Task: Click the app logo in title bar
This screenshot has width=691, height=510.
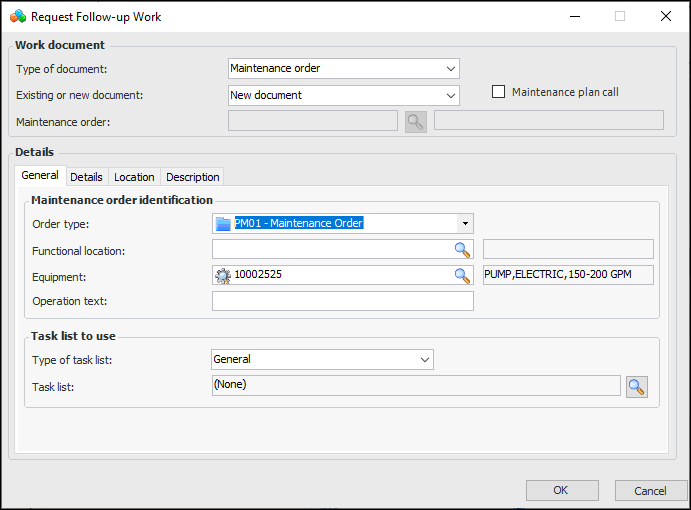Action: 17,16
